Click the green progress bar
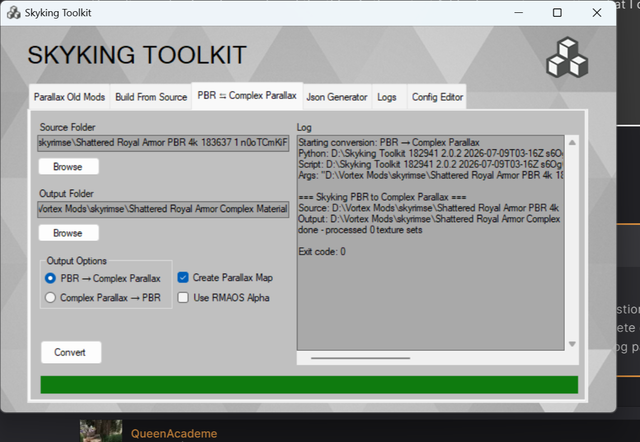This screenshot has height=442, width=640. (x=309, y=385)
